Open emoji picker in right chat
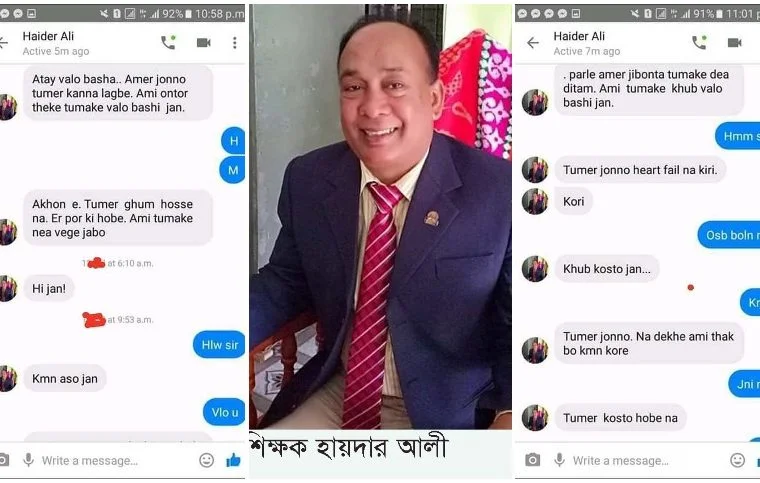This screenshot has width=760, height=483. tap(737, 460)
